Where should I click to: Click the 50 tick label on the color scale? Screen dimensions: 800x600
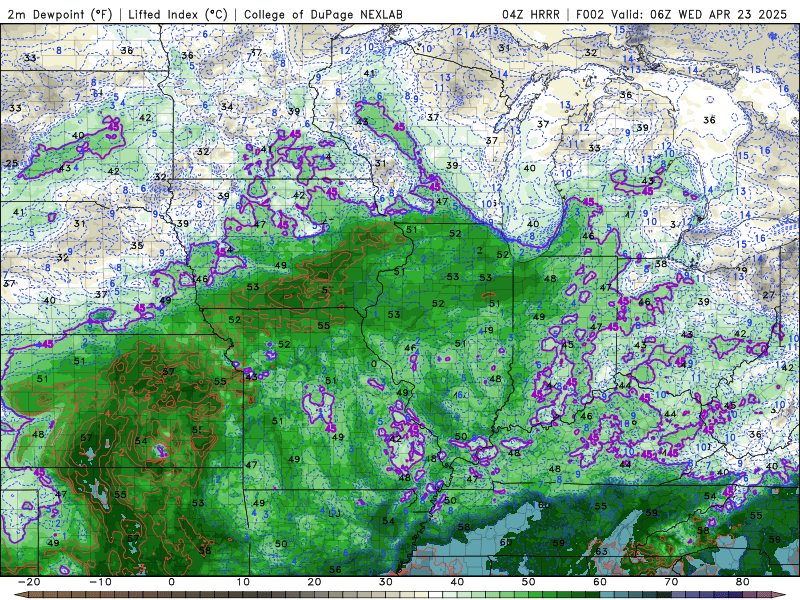(x=529, y=582)
